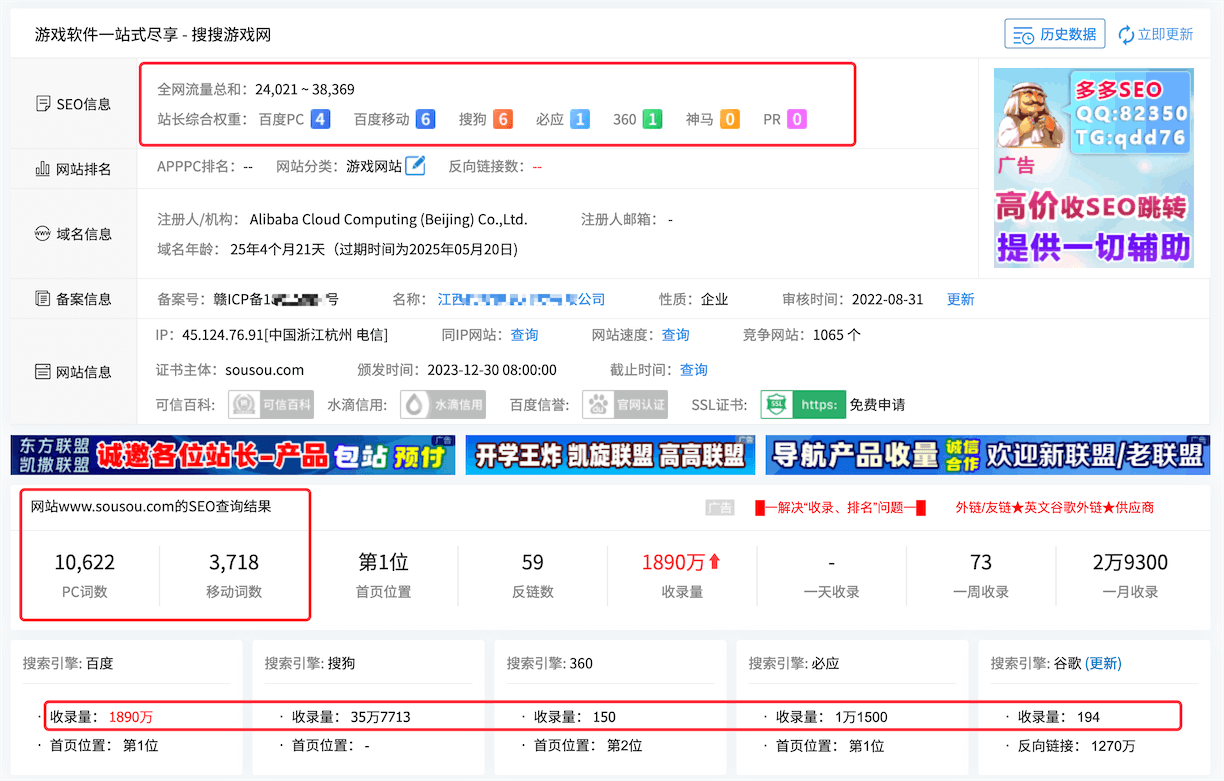Click the 反链数 value 59
Viewport: 1224px width, 781px height.
(533, 562)
